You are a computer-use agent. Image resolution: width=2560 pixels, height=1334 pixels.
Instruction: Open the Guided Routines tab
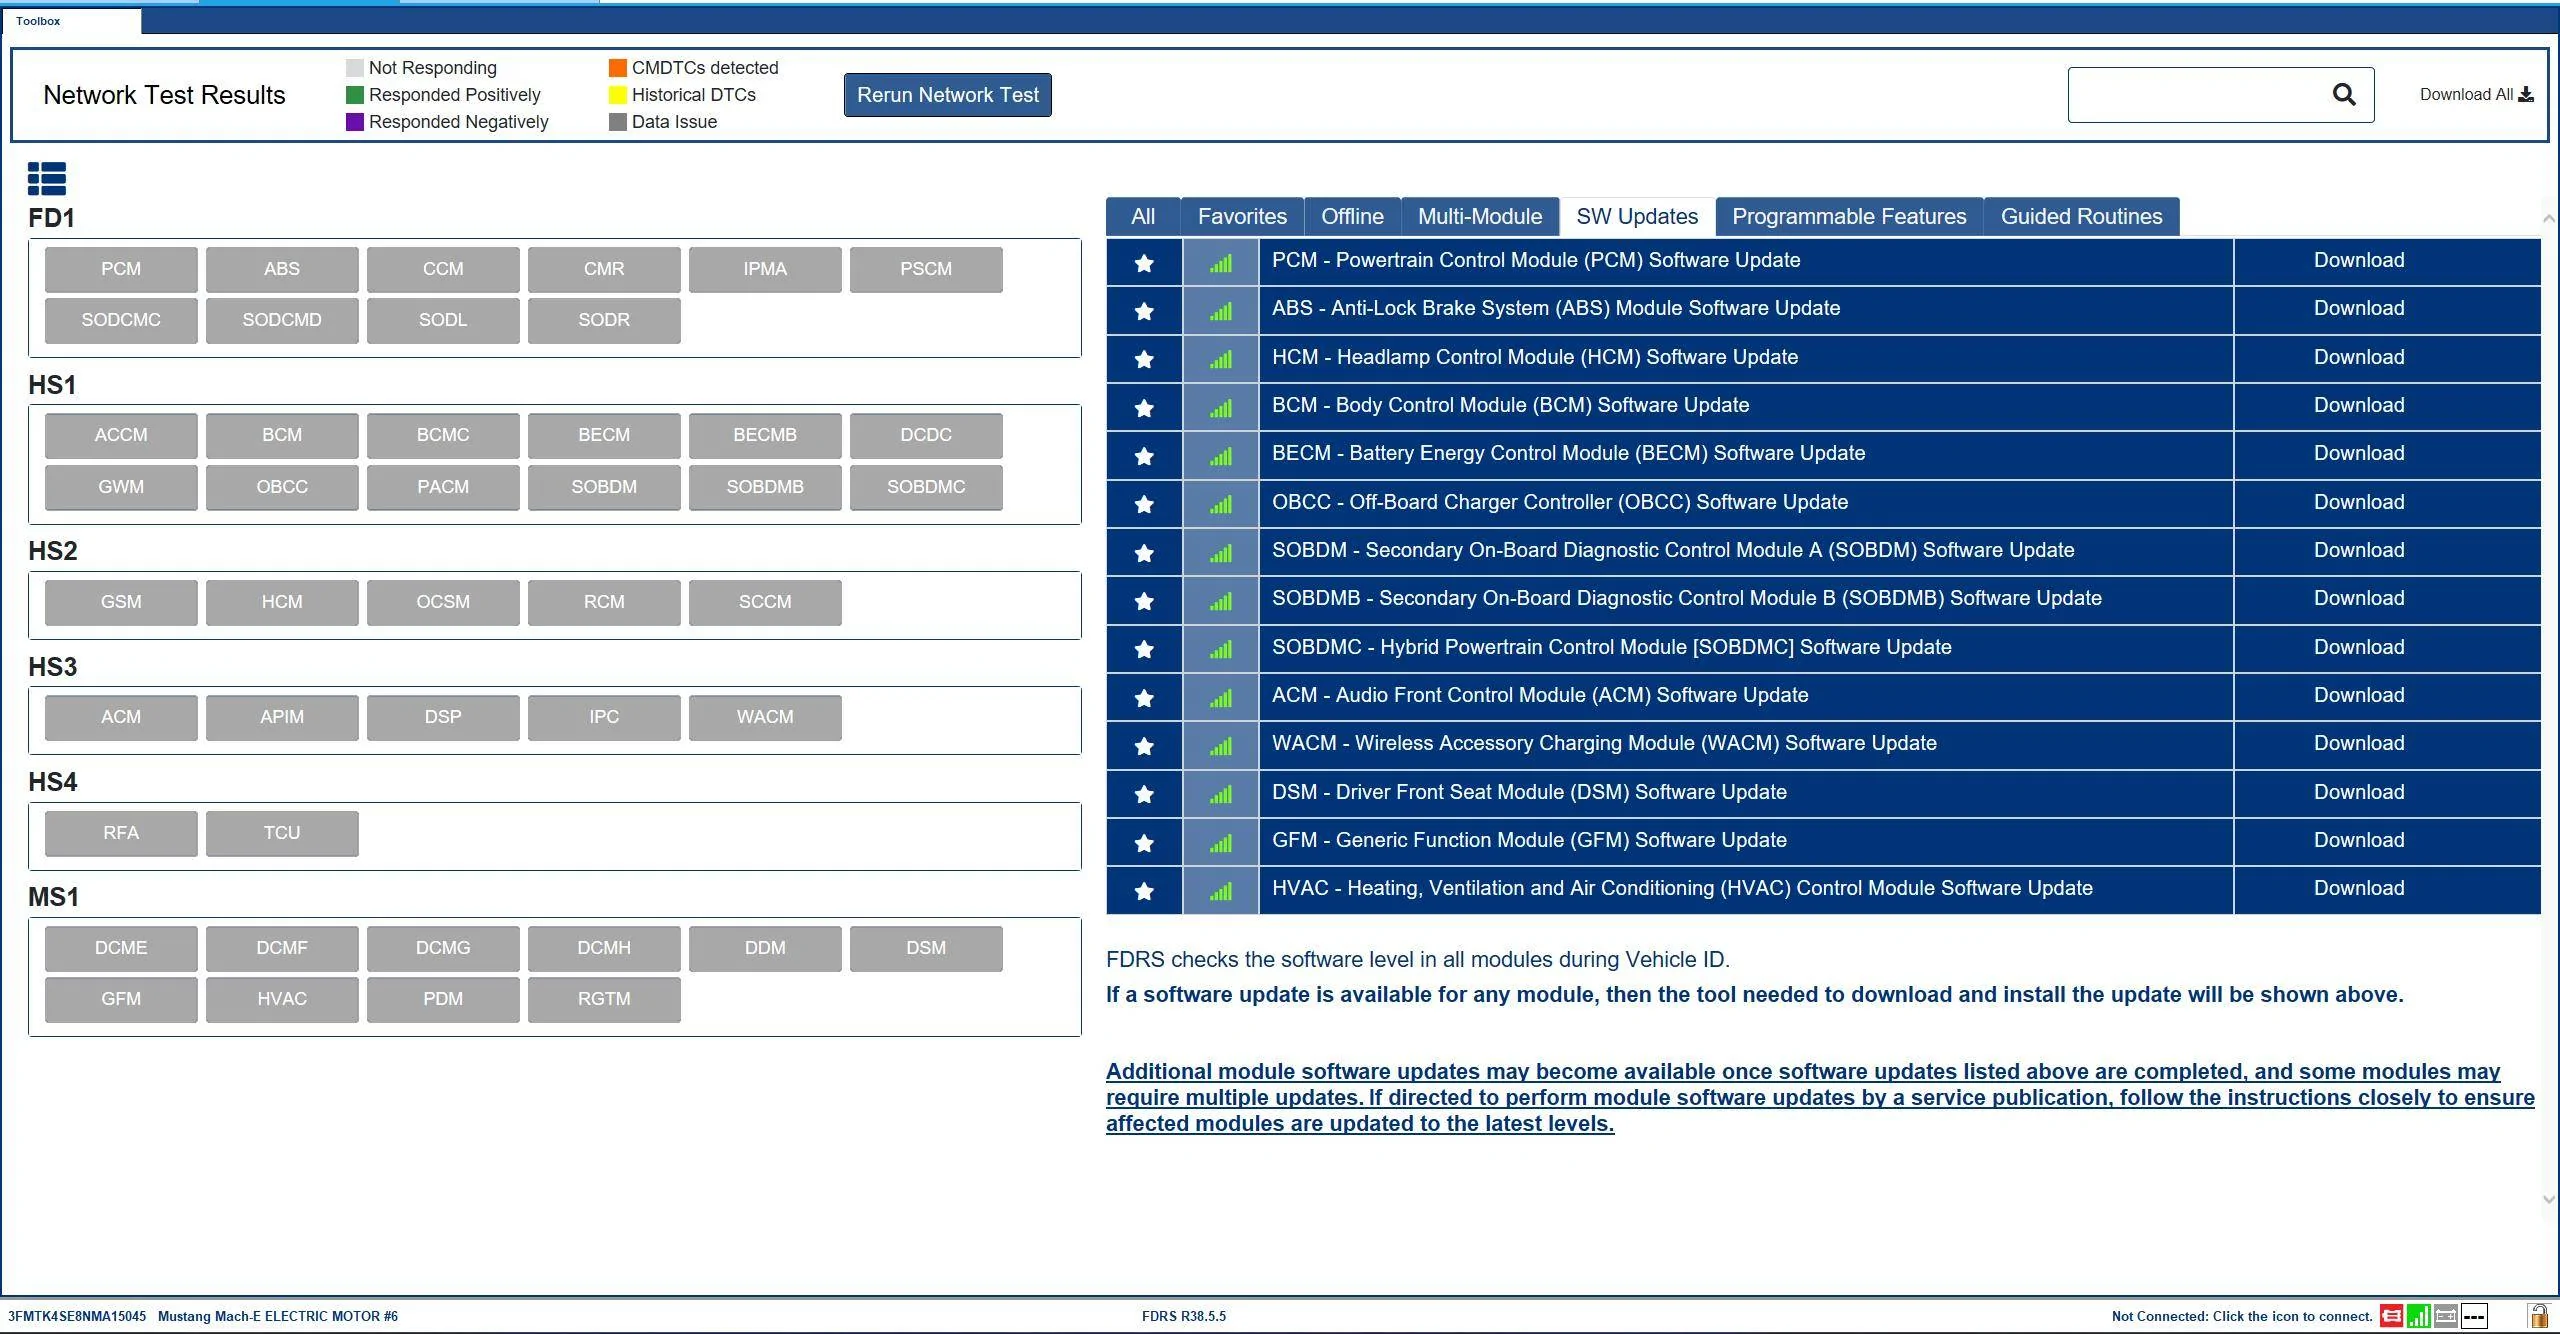tap(2081, 217)
